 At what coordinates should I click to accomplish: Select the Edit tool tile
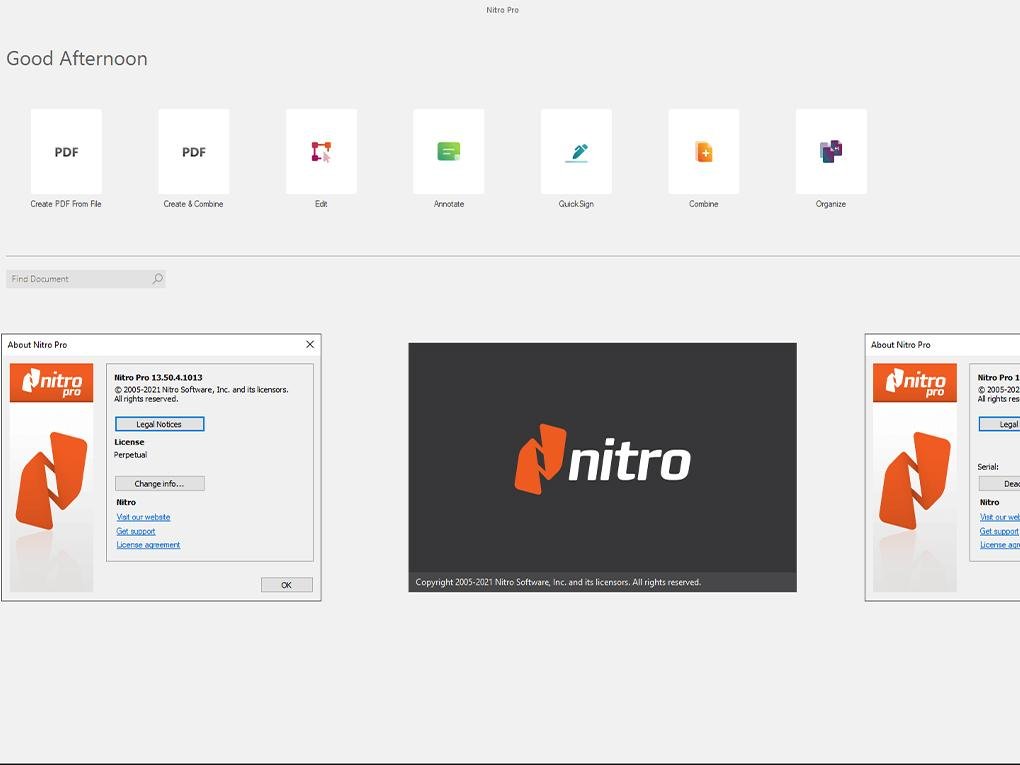click(x=320, y=151)
